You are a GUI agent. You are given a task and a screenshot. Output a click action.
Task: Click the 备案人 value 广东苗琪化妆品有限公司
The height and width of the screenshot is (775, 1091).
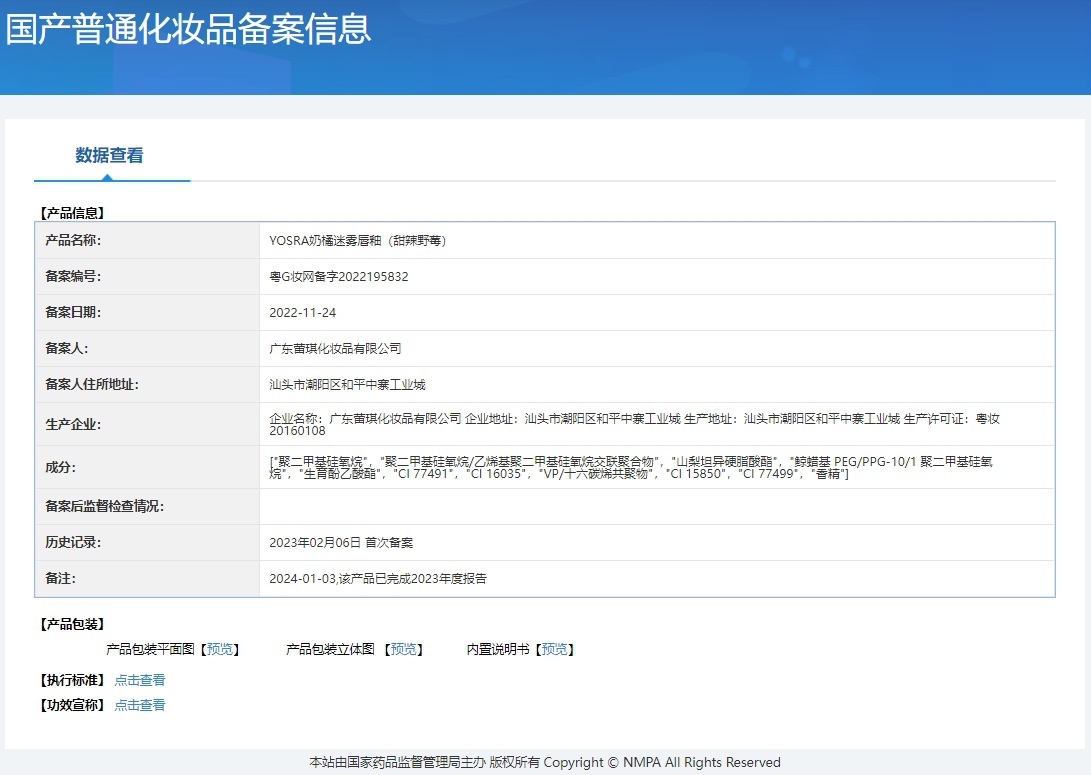click(335, 349)
